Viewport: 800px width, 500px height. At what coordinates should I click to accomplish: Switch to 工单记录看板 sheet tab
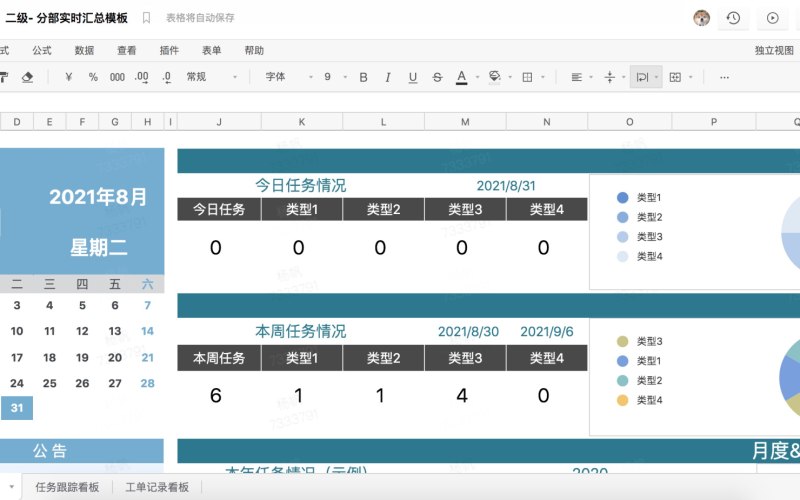click(x=157, y=487)
